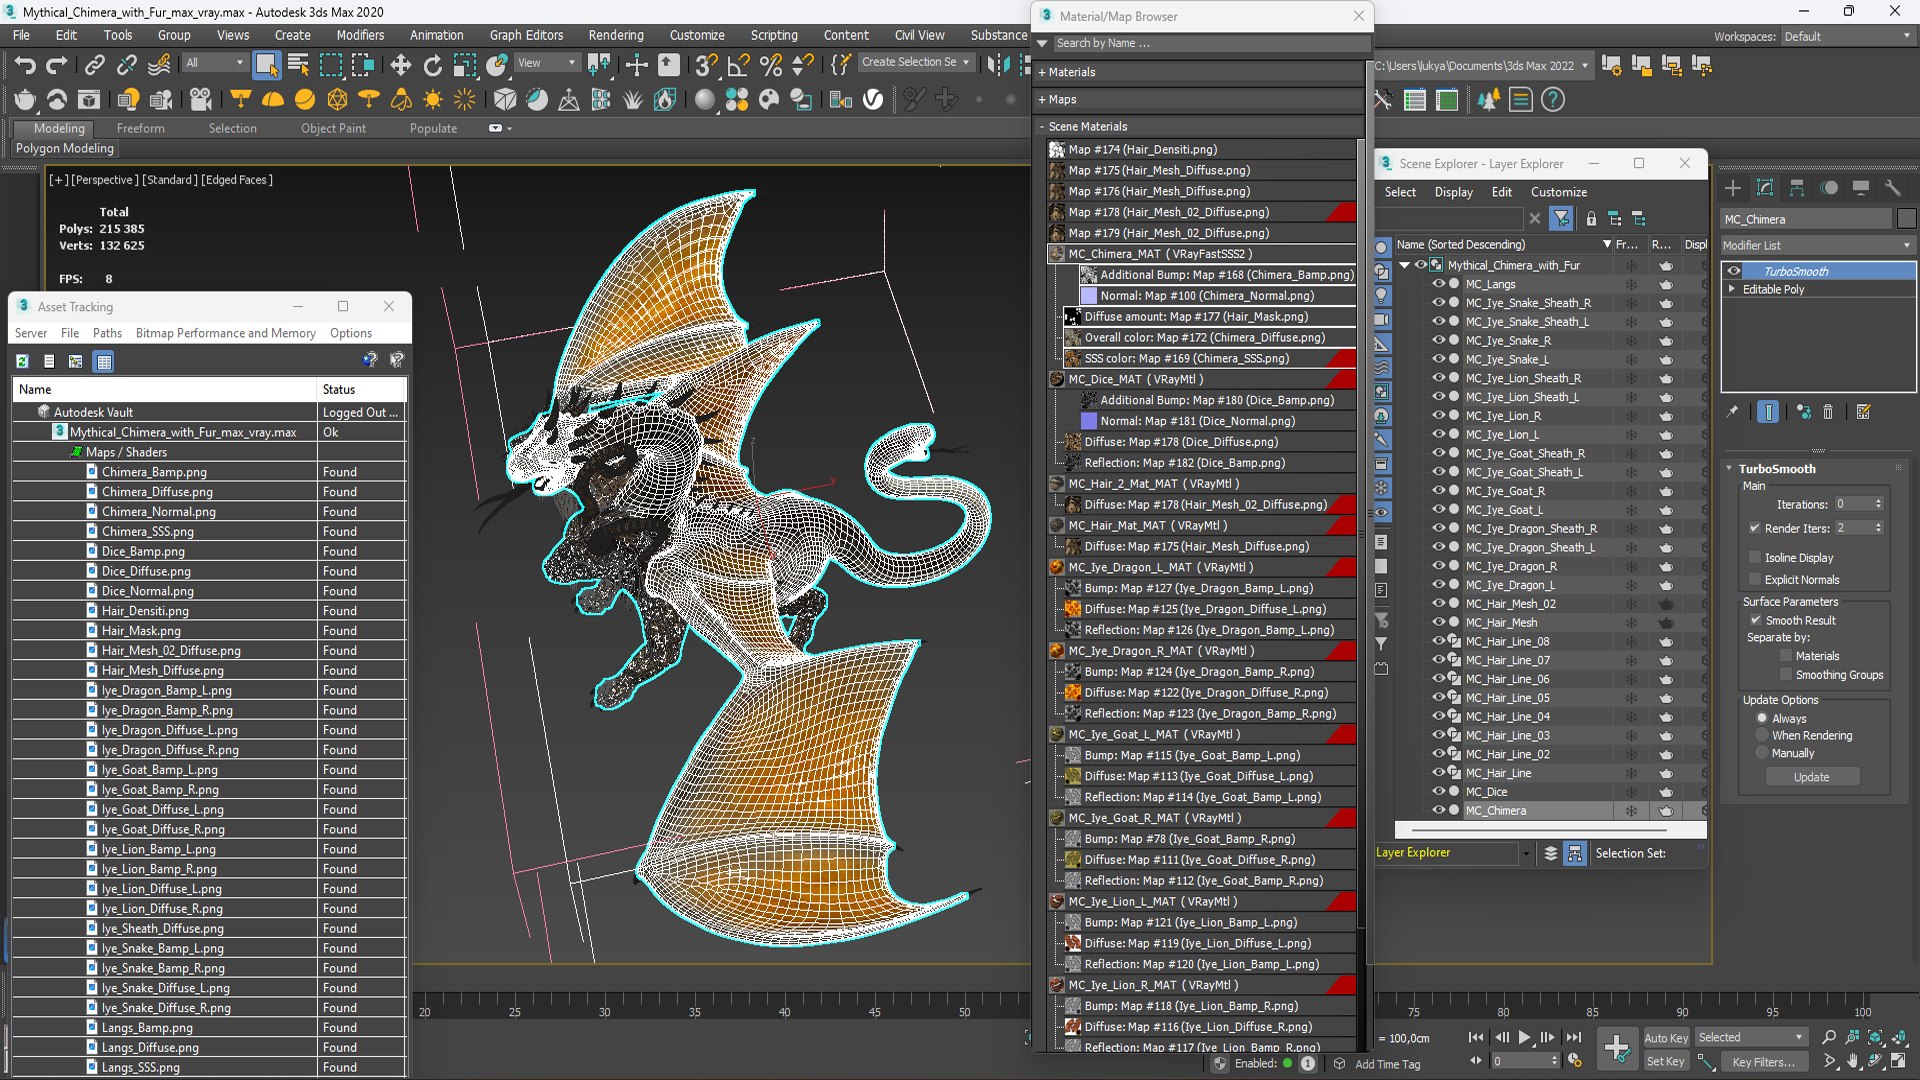Click the TurboSmooth Update button
Viewport: 1920px width, 1080px height.
[x=1811, y=777]
